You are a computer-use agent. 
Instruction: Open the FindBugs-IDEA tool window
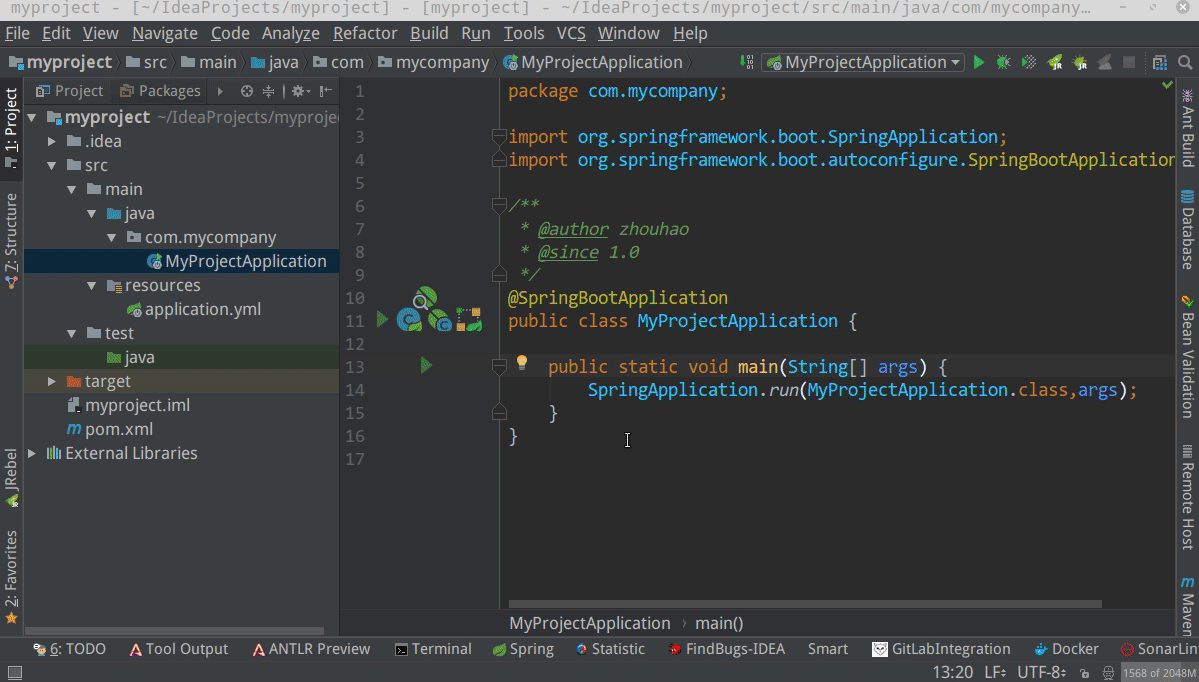[x=726, y=649]
